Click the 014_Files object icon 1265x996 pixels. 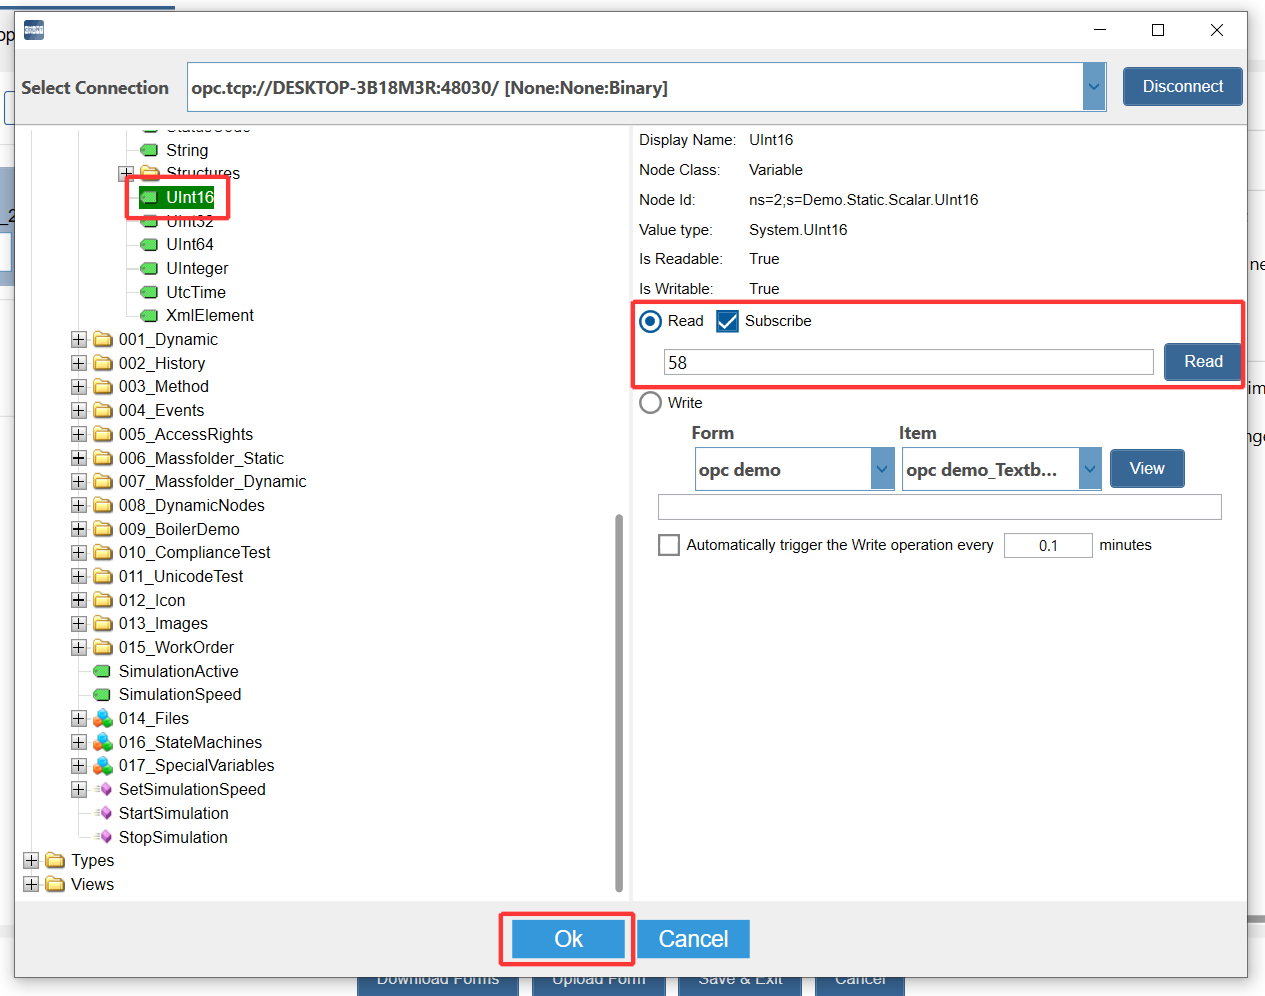[x=102, y=719]
